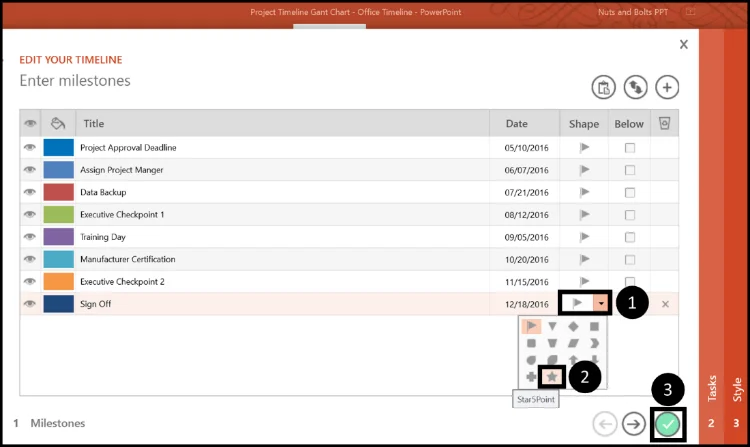Click the import/refresh data icon

tap(635, 87)
